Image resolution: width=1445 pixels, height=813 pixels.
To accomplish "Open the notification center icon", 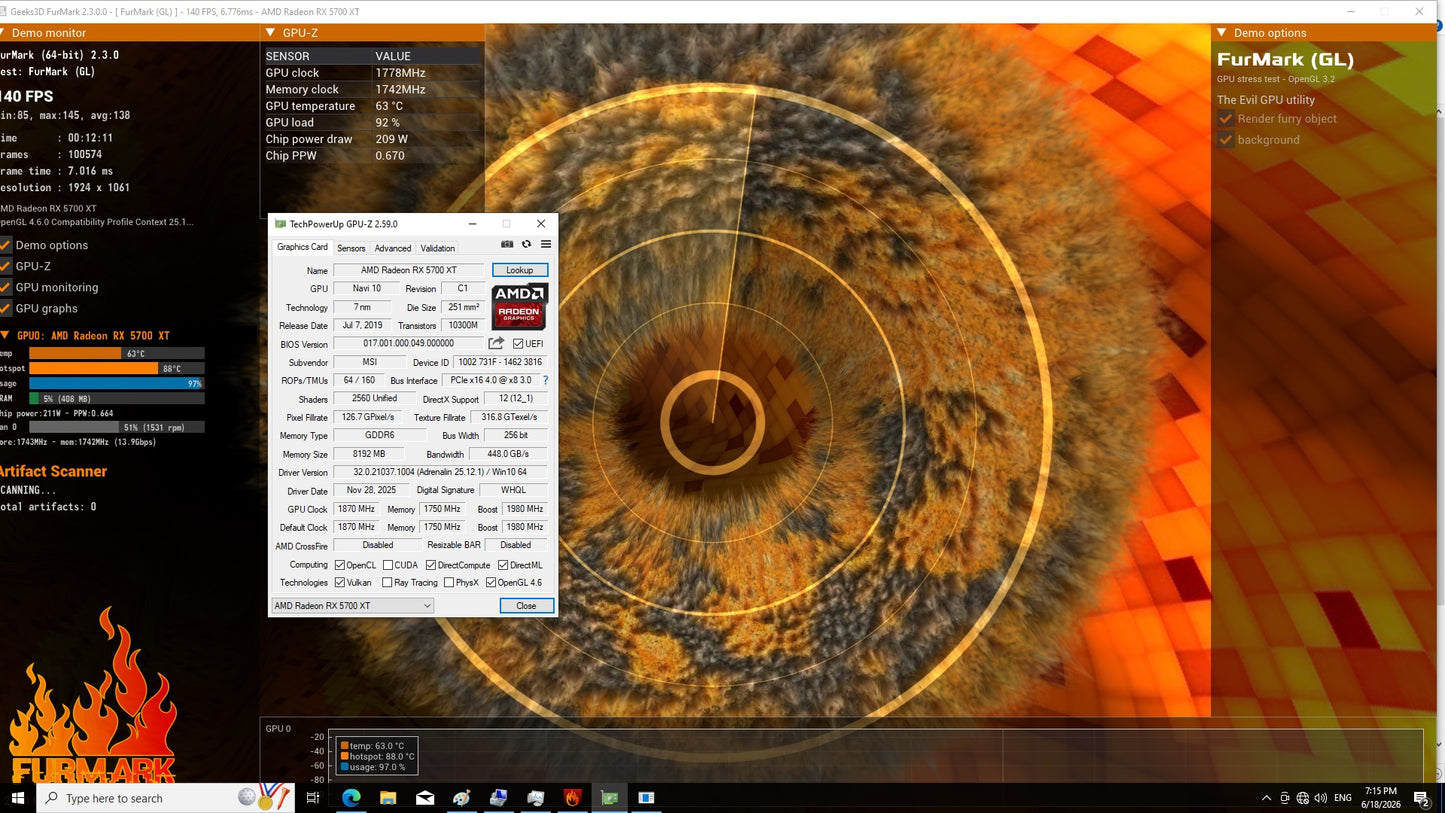I will [x=1421, y=798].
